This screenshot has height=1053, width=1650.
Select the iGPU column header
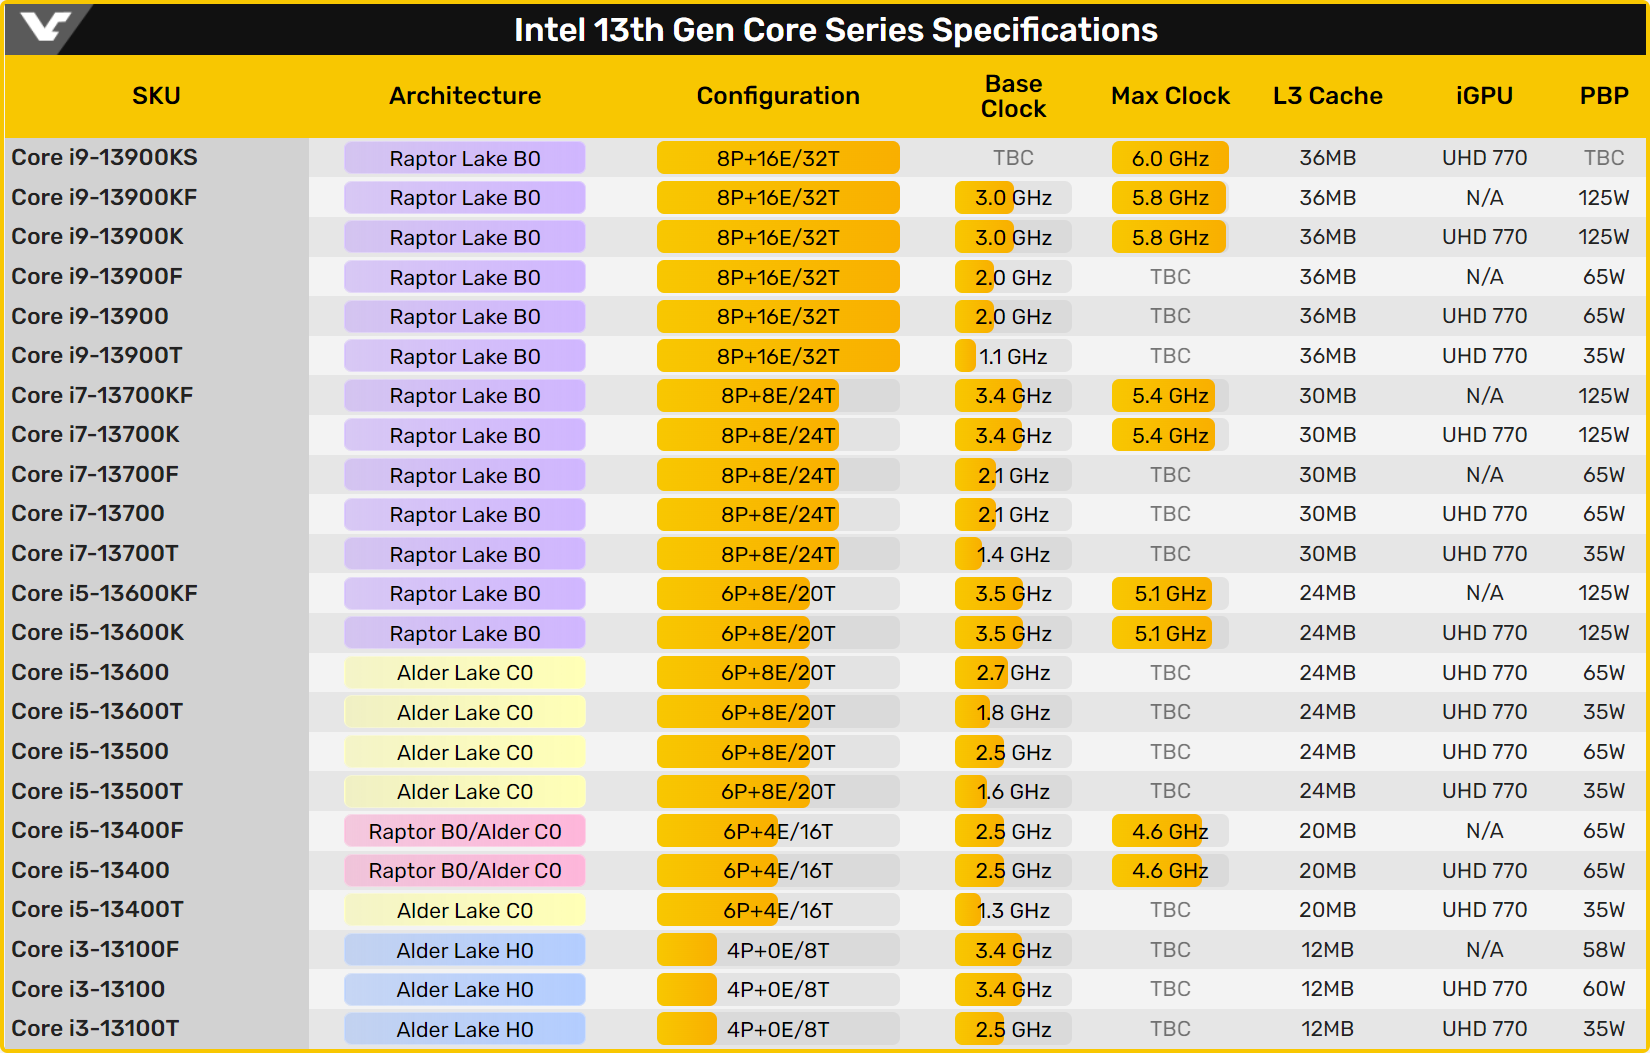click(x=1484, y=96)
